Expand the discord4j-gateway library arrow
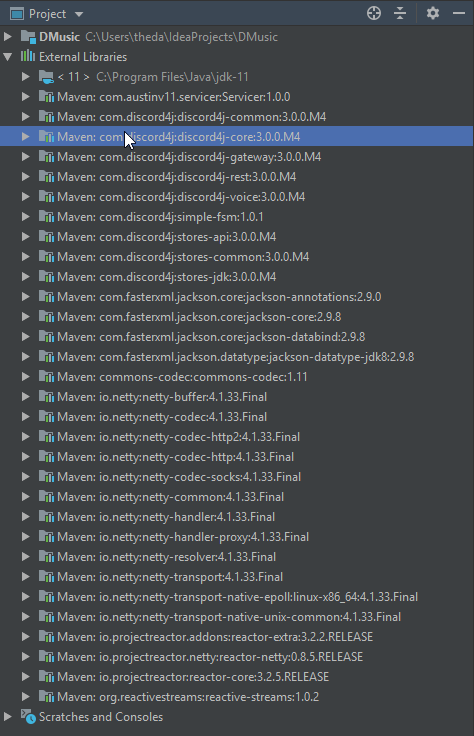 tap(25, 157)
